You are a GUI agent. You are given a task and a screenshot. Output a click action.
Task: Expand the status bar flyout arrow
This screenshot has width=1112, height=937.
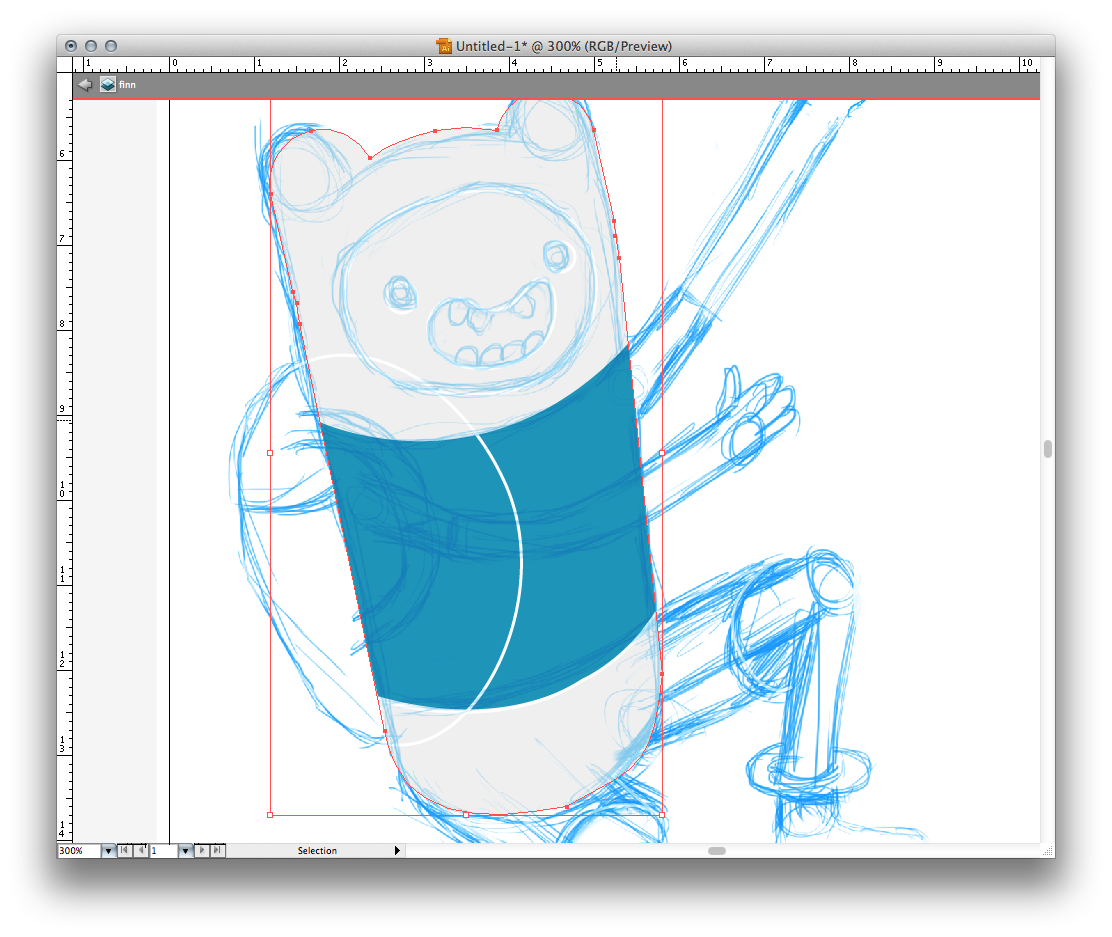(x=397, y=851)
